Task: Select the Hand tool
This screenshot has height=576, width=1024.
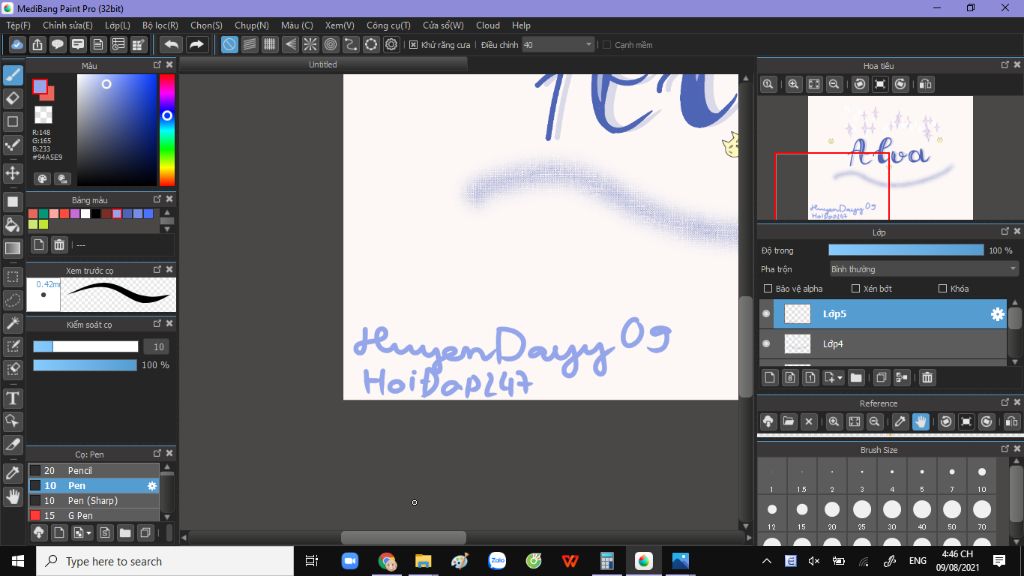Action: click(12, 497)
